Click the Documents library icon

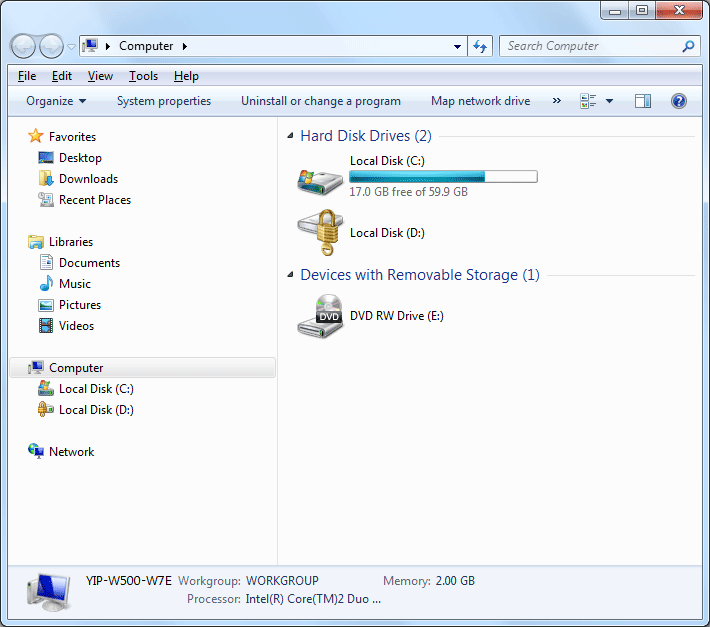click(46, 262)
